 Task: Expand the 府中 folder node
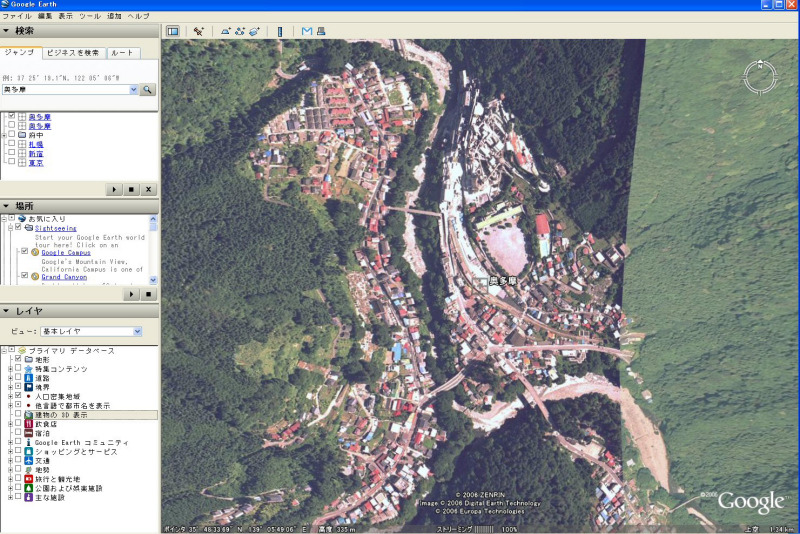coord(5,135)
